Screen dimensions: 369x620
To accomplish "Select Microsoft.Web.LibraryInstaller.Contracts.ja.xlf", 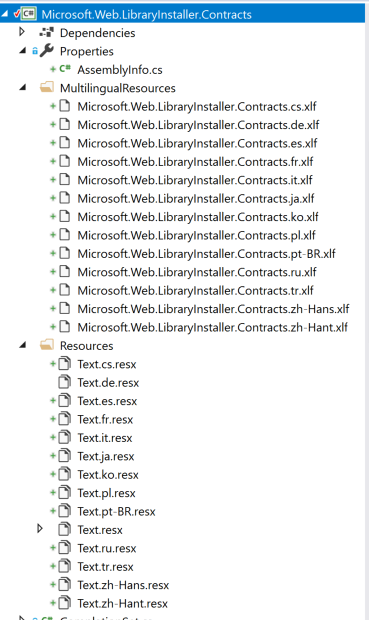I will coord(196,198).
